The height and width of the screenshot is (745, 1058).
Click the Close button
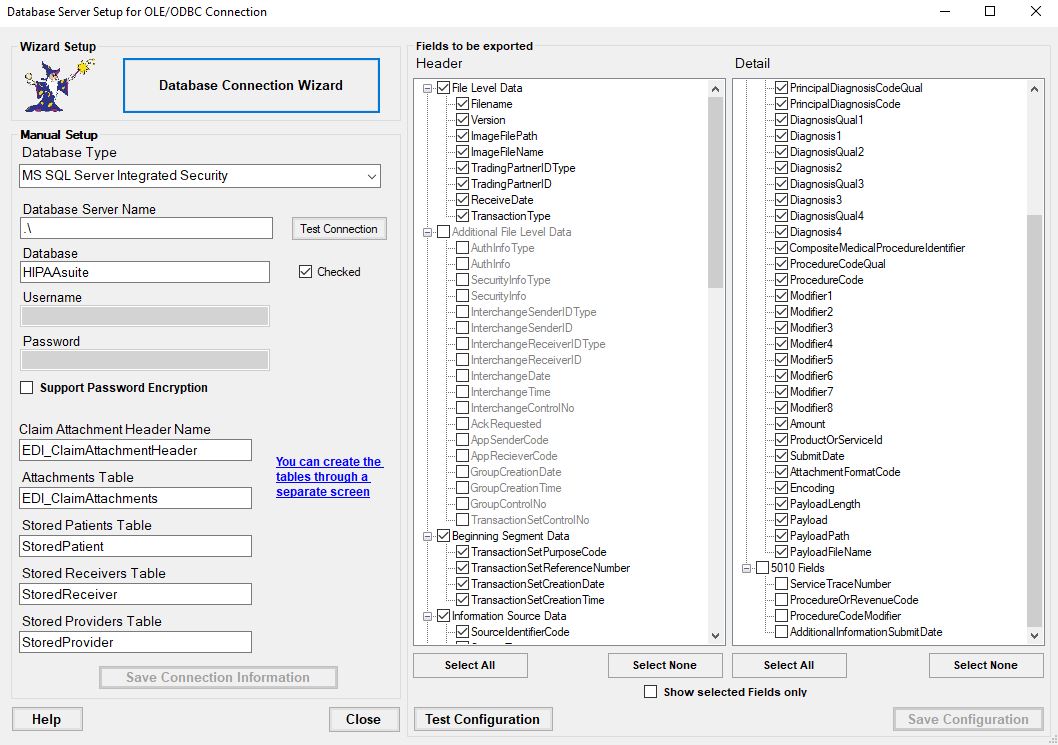[x=364, y=719]
